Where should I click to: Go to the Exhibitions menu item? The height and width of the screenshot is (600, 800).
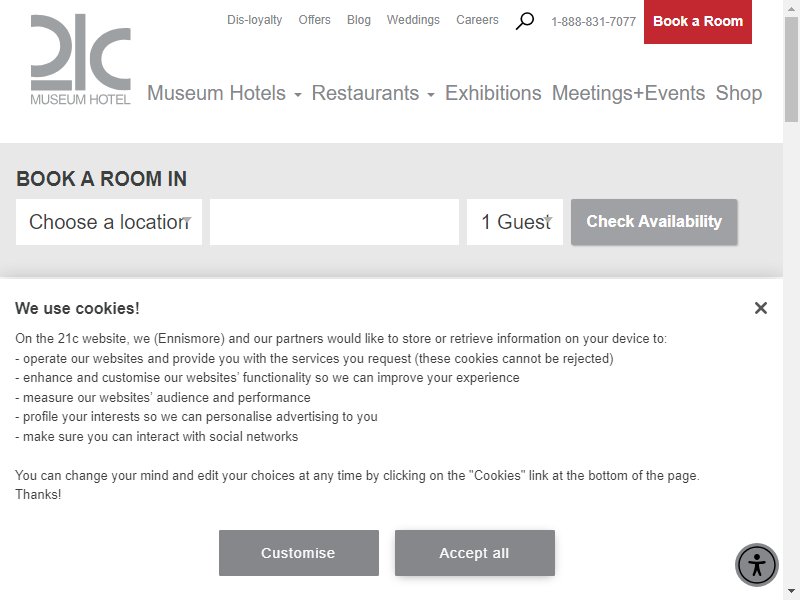tap(493, 93)
